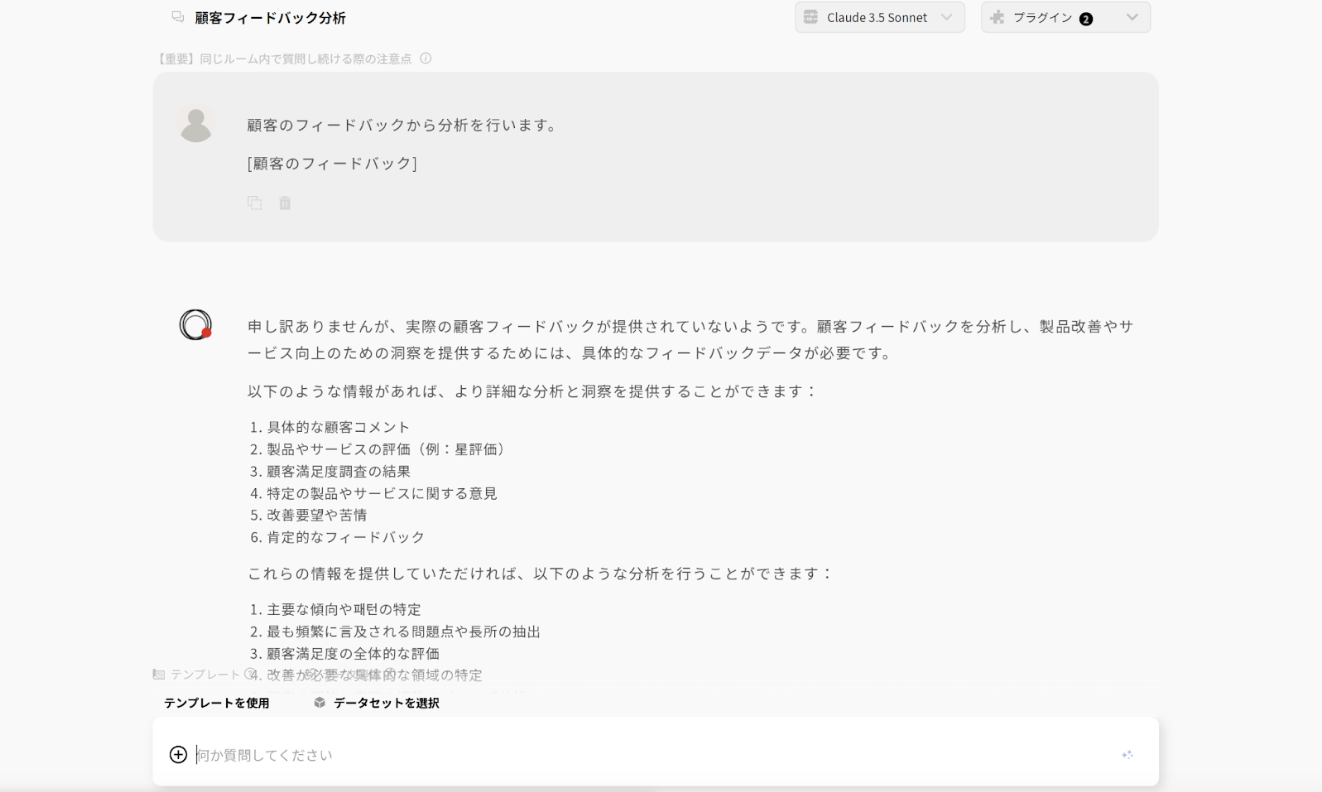Click the plugin count badge showing 2
Screen dimensions: 1322x792
[x=1086, y=18]
